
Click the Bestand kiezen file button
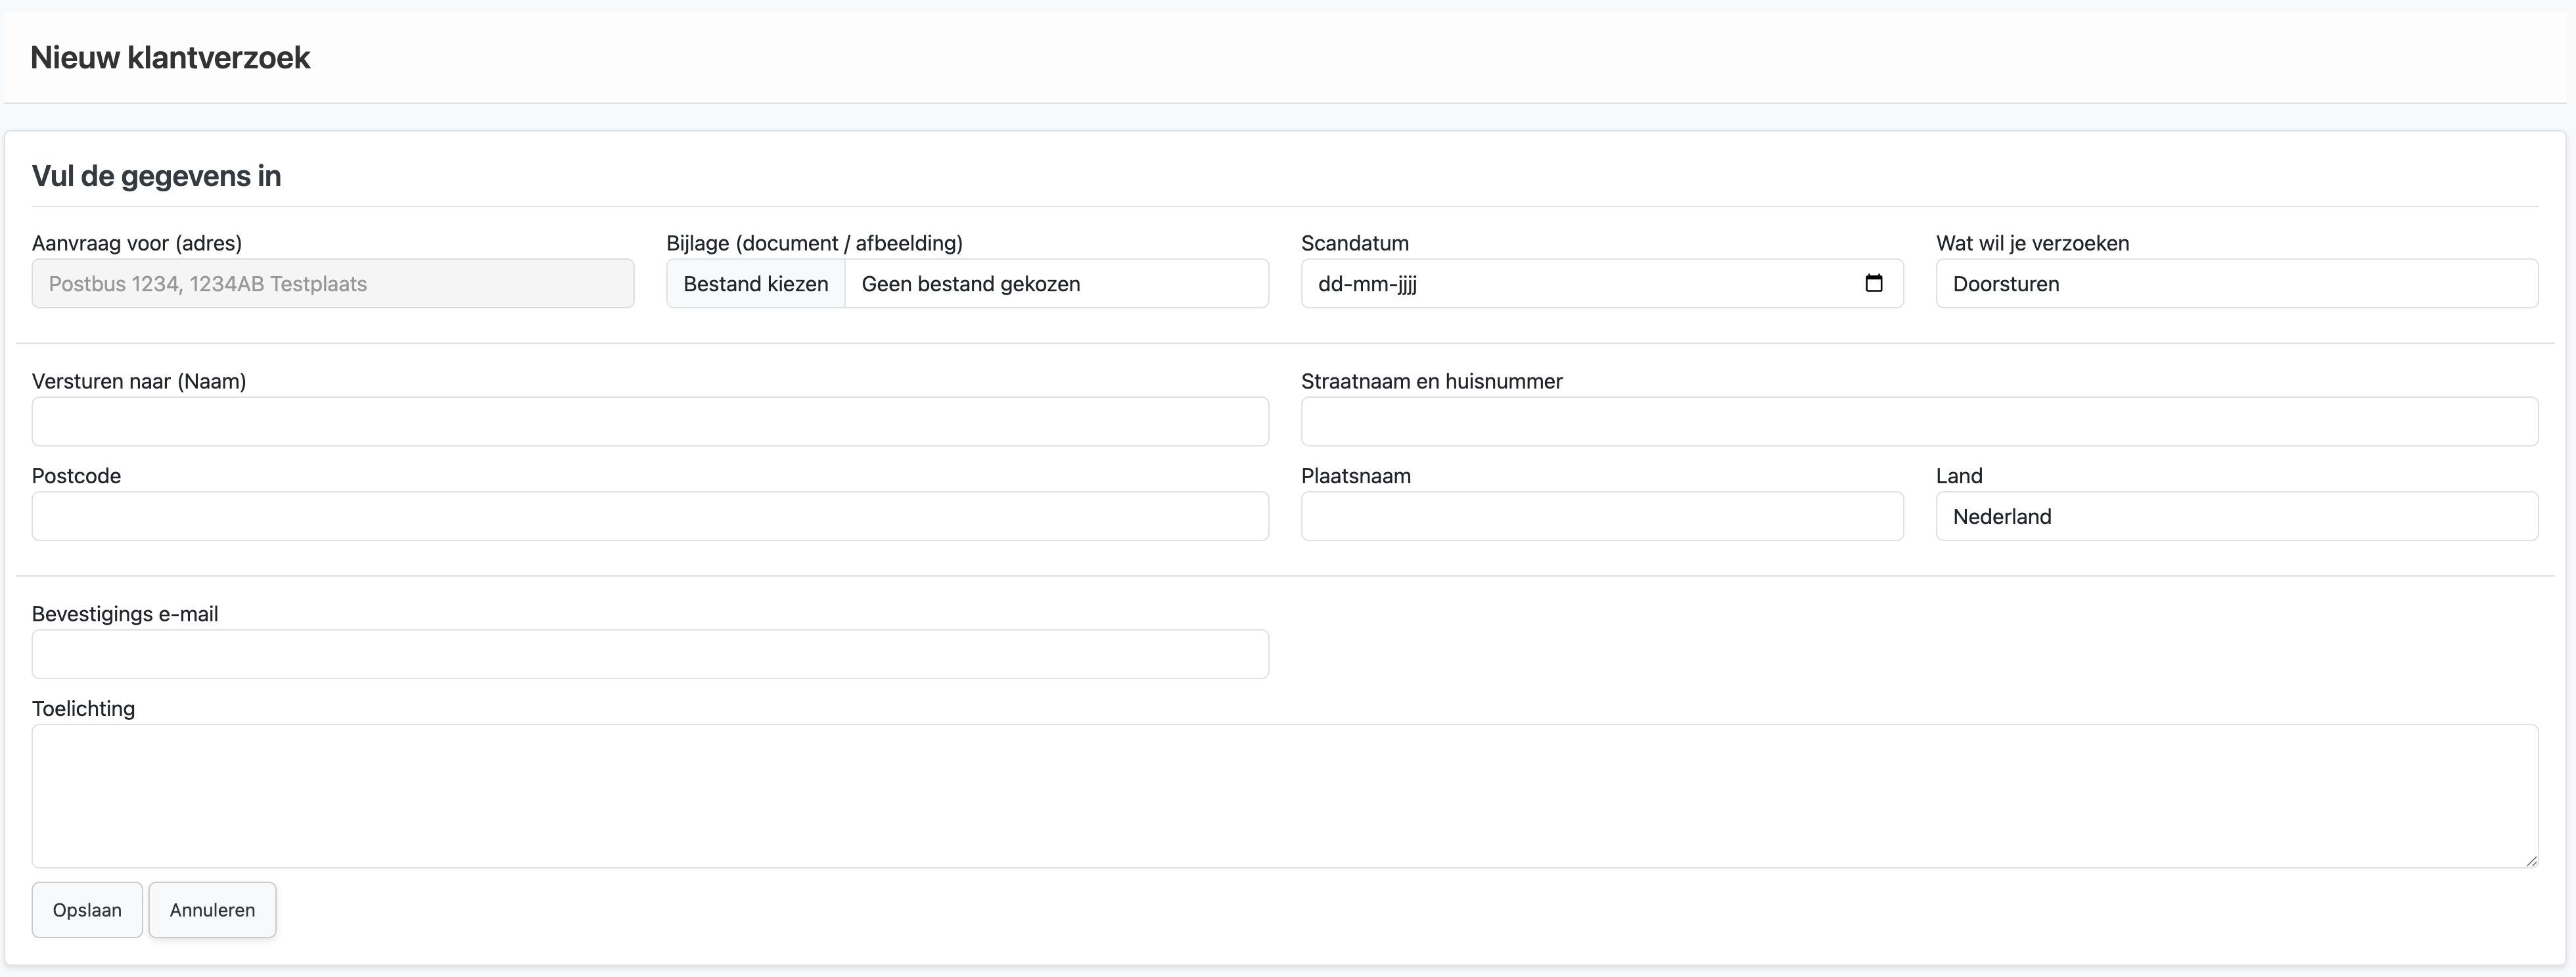coord(756,284)
